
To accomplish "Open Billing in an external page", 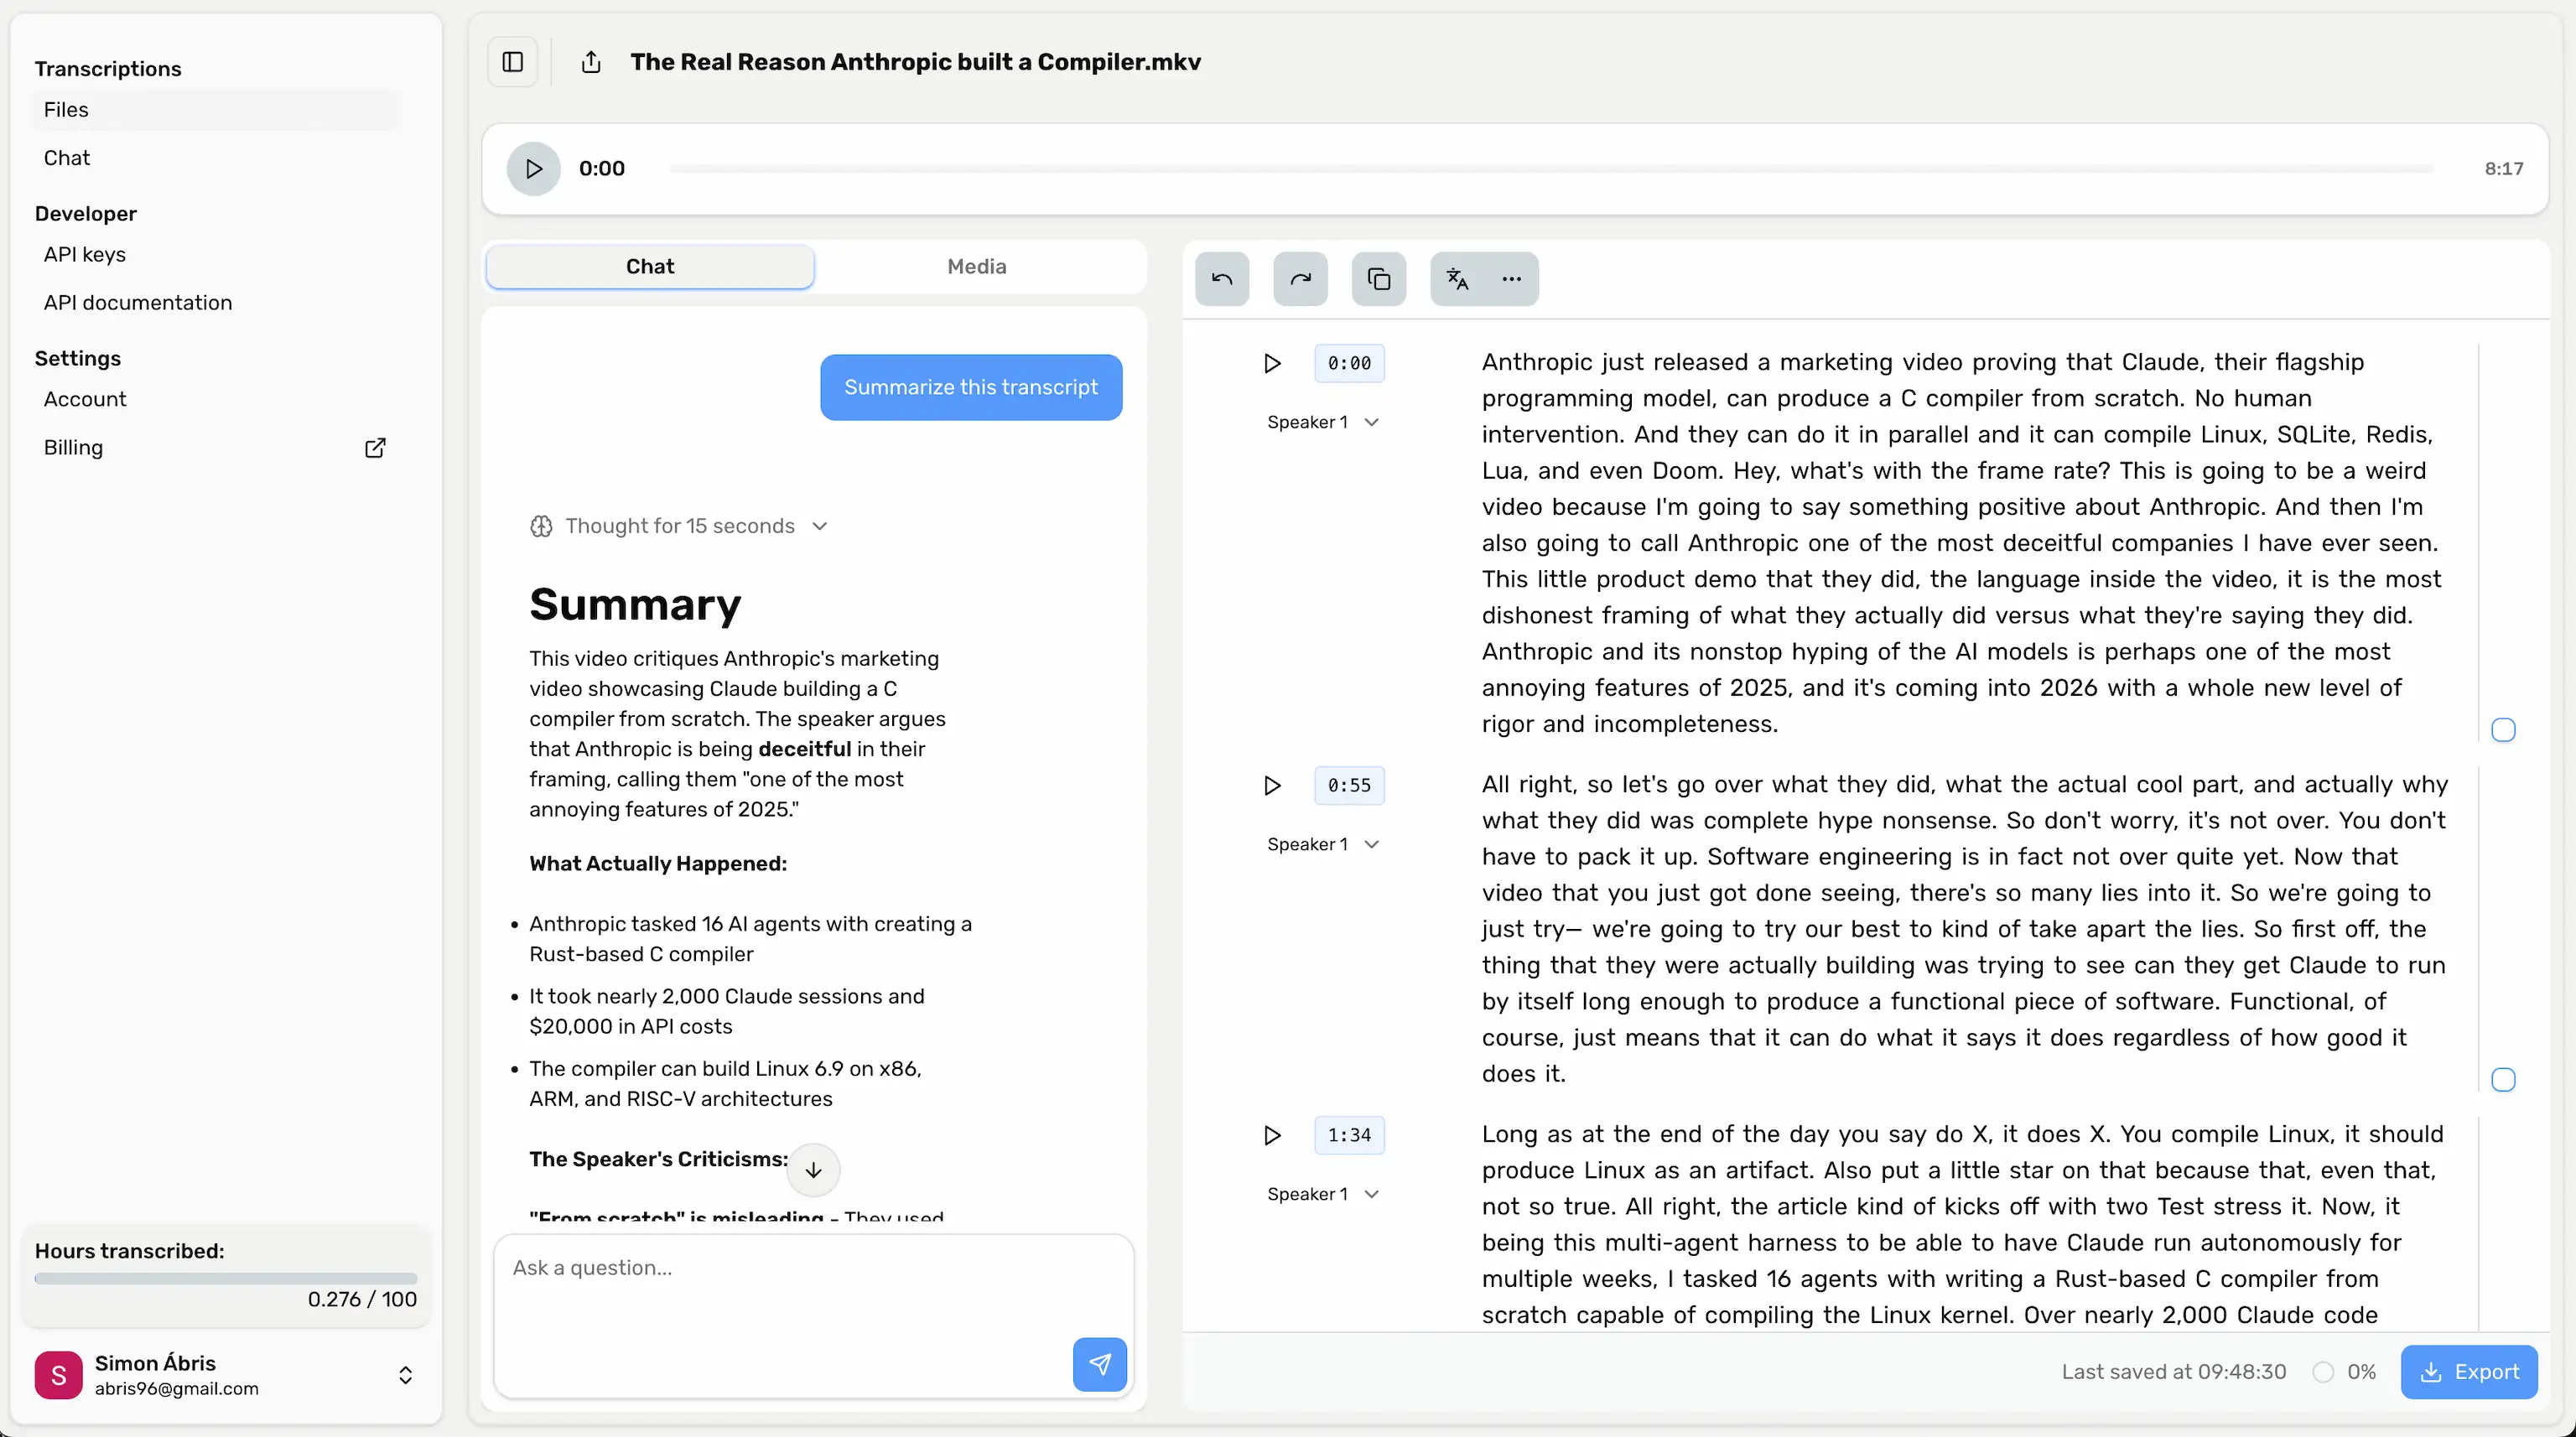I will click(x=374, y=448).
